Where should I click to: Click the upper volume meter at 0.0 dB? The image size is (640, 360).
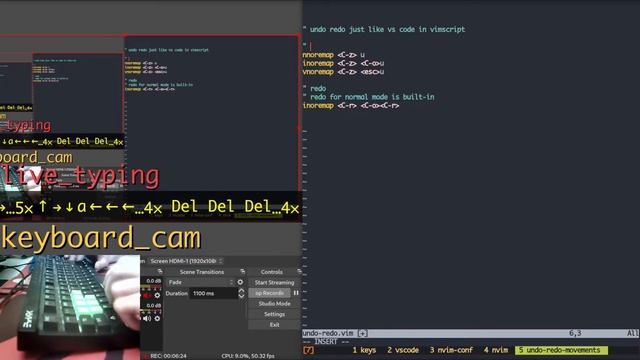pyautogui.click(x=151, y=288)
